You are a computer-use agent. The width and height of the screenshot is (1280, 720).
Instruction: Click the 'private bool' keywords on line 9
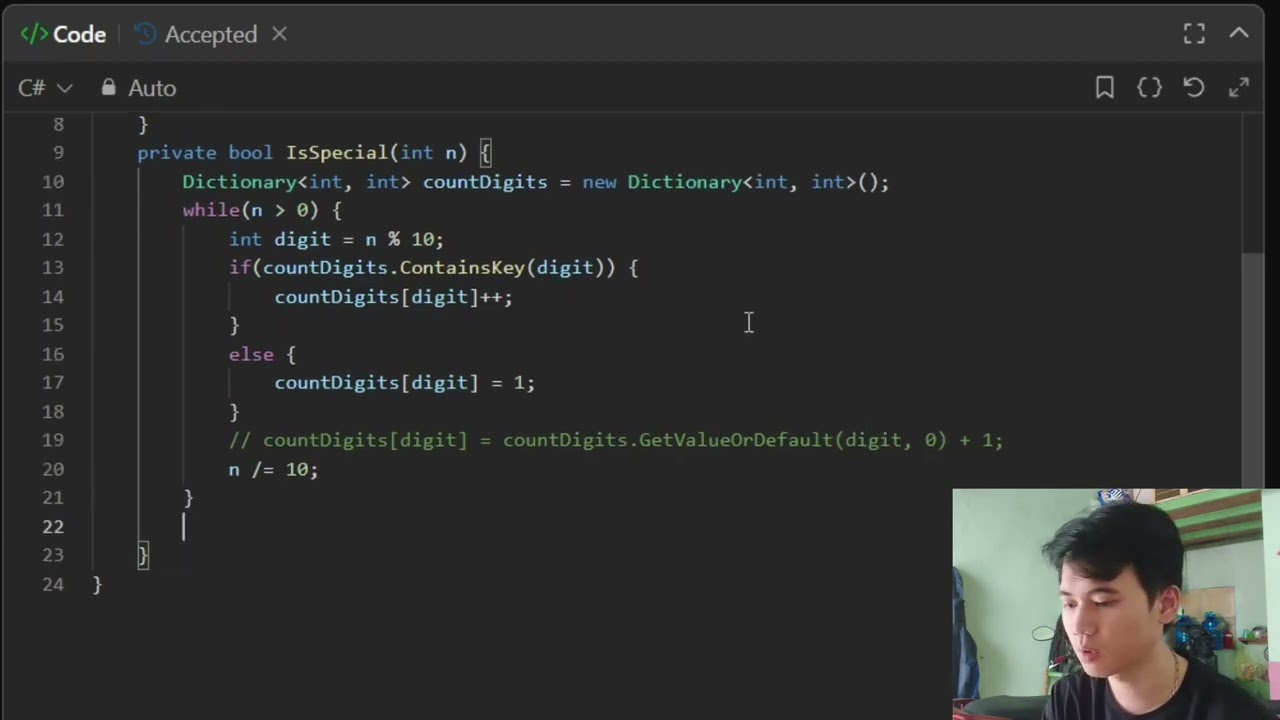click(205, 153)
